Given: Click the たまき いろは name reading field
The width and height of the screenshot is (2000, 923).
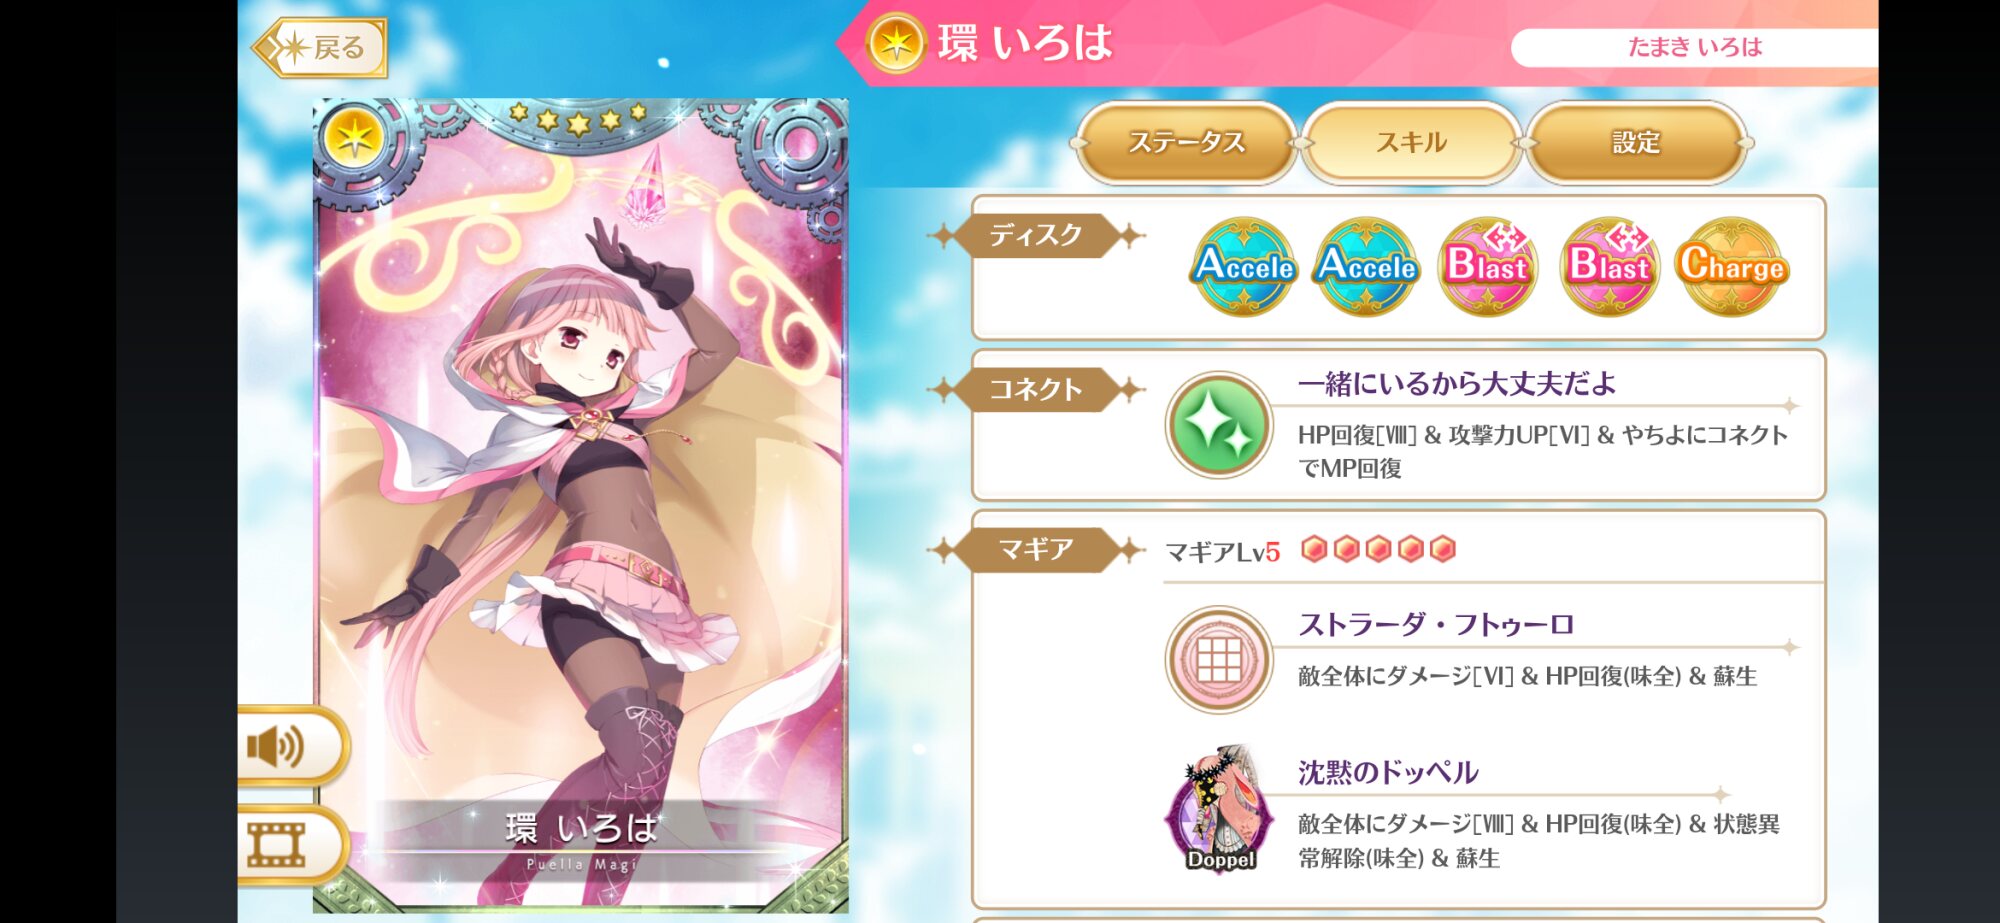Looking at the screenshot, I should tap(1694, 47).
